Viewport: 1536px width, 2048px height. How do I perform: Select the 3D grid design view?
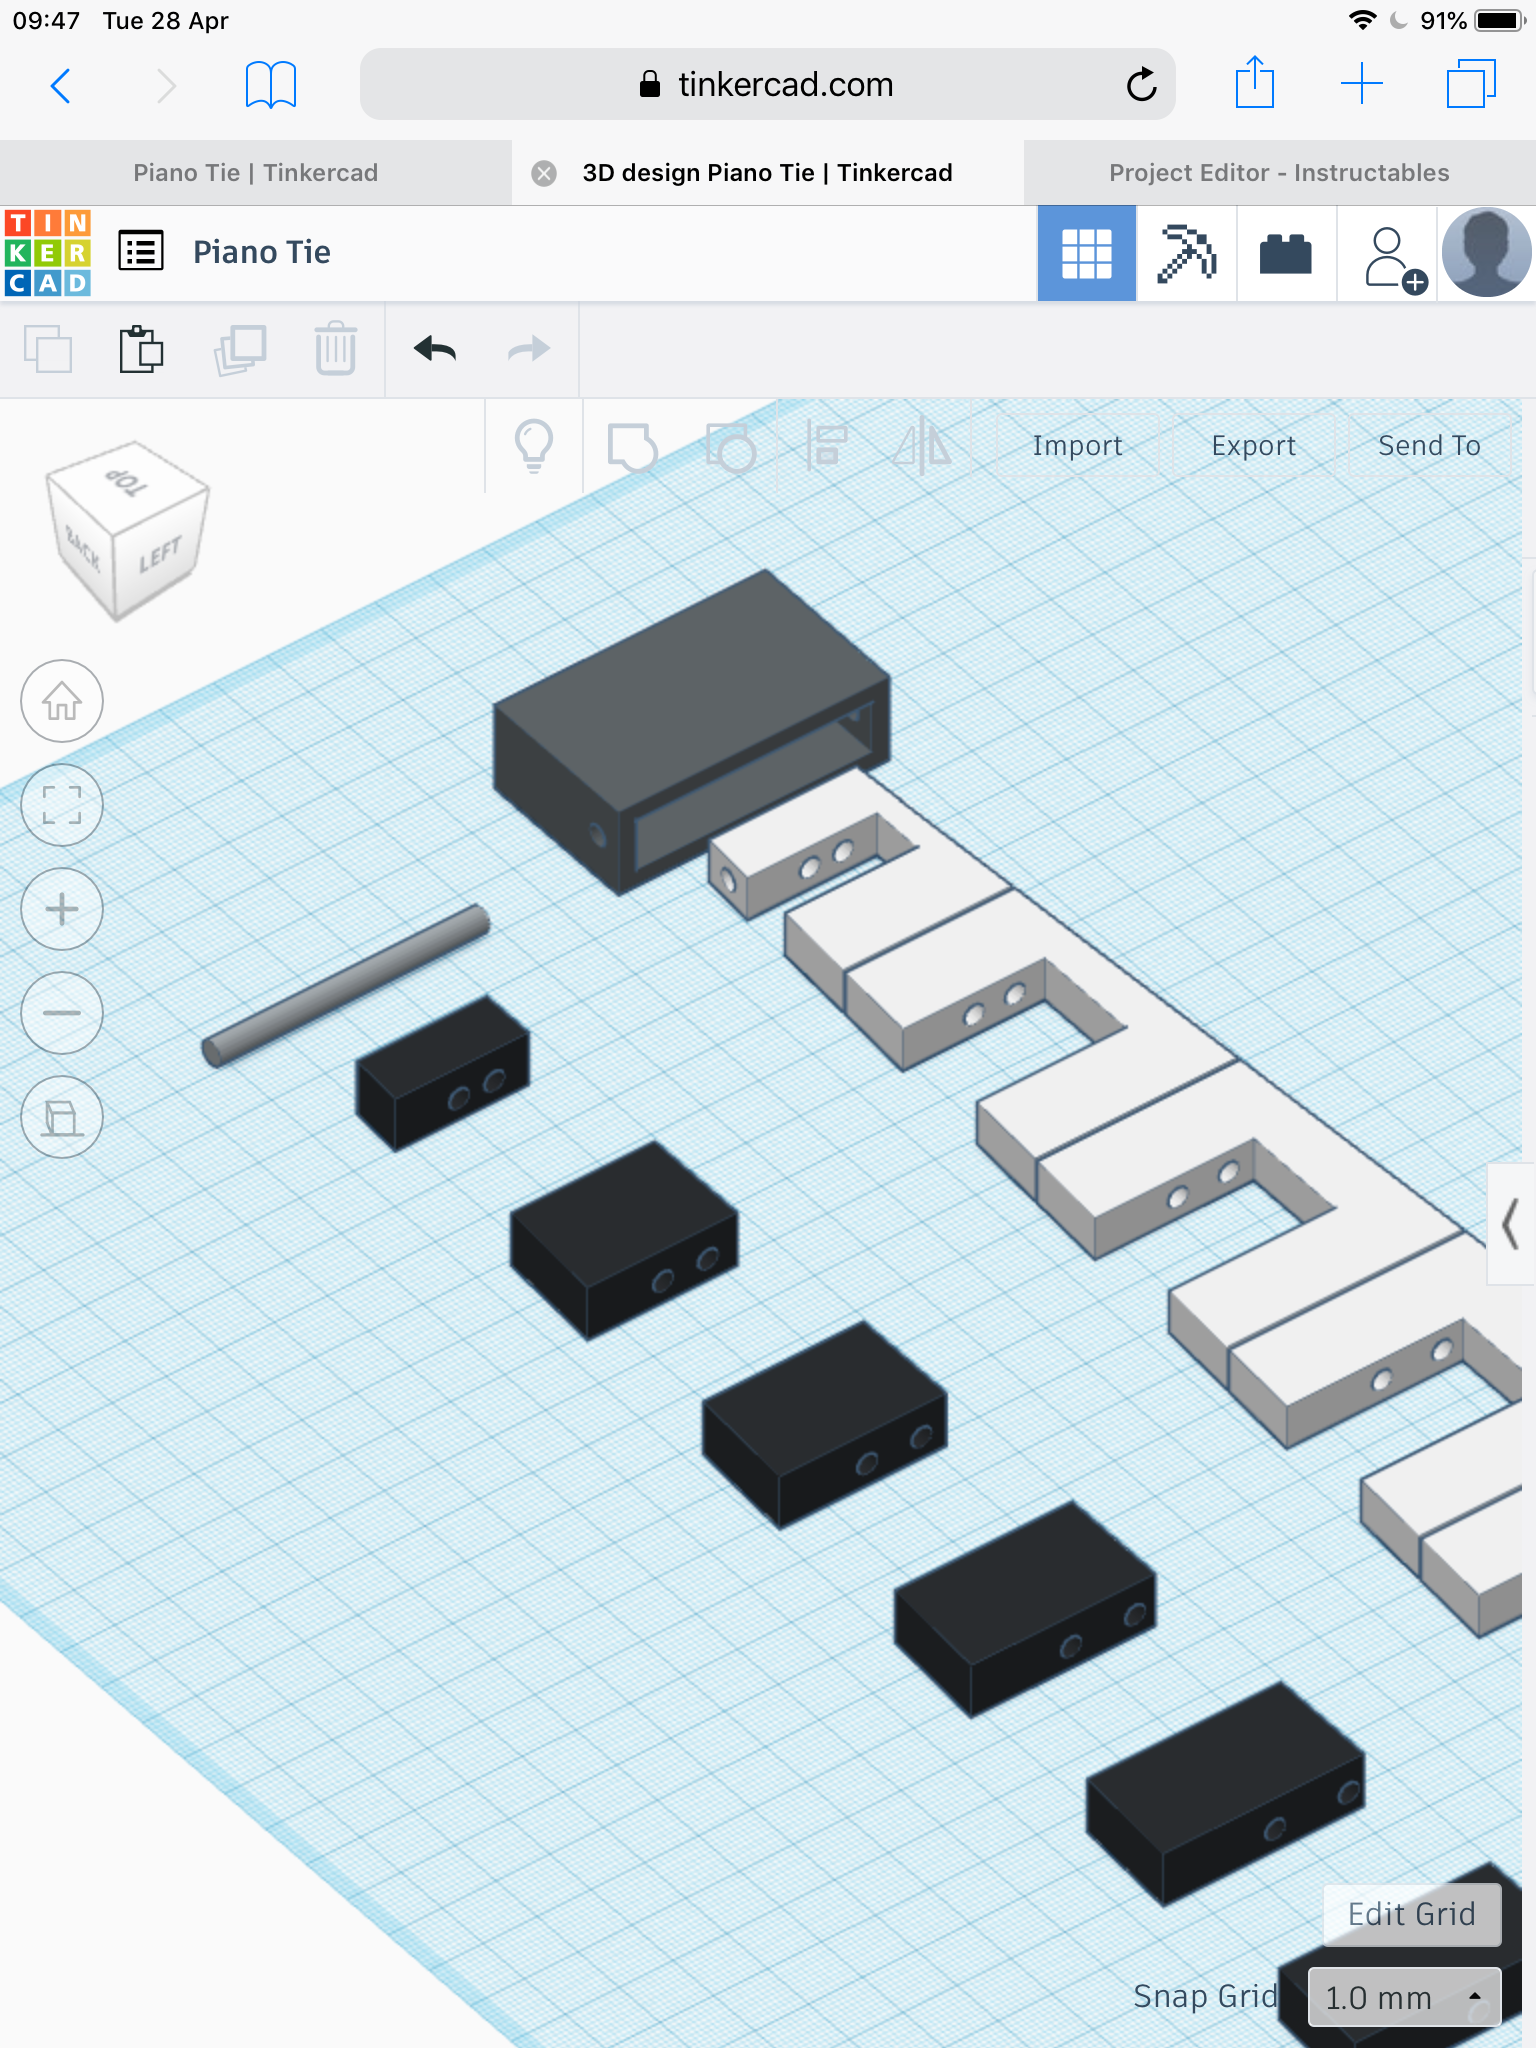click(x=1087, y=253)
